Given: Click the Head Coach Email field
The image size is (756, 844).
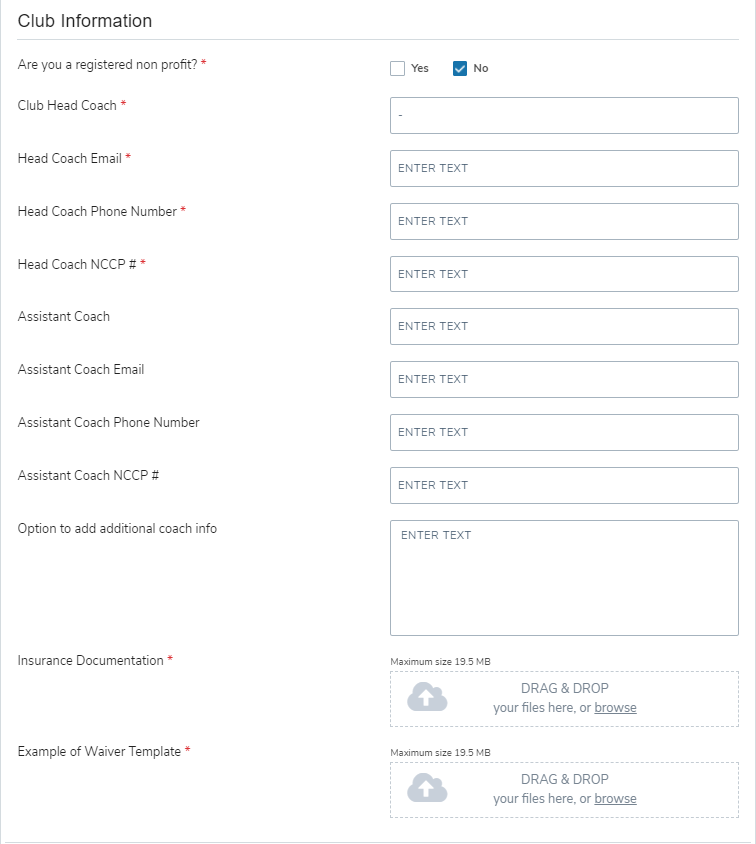Looking at the screenshot, I should coord(564,168).
